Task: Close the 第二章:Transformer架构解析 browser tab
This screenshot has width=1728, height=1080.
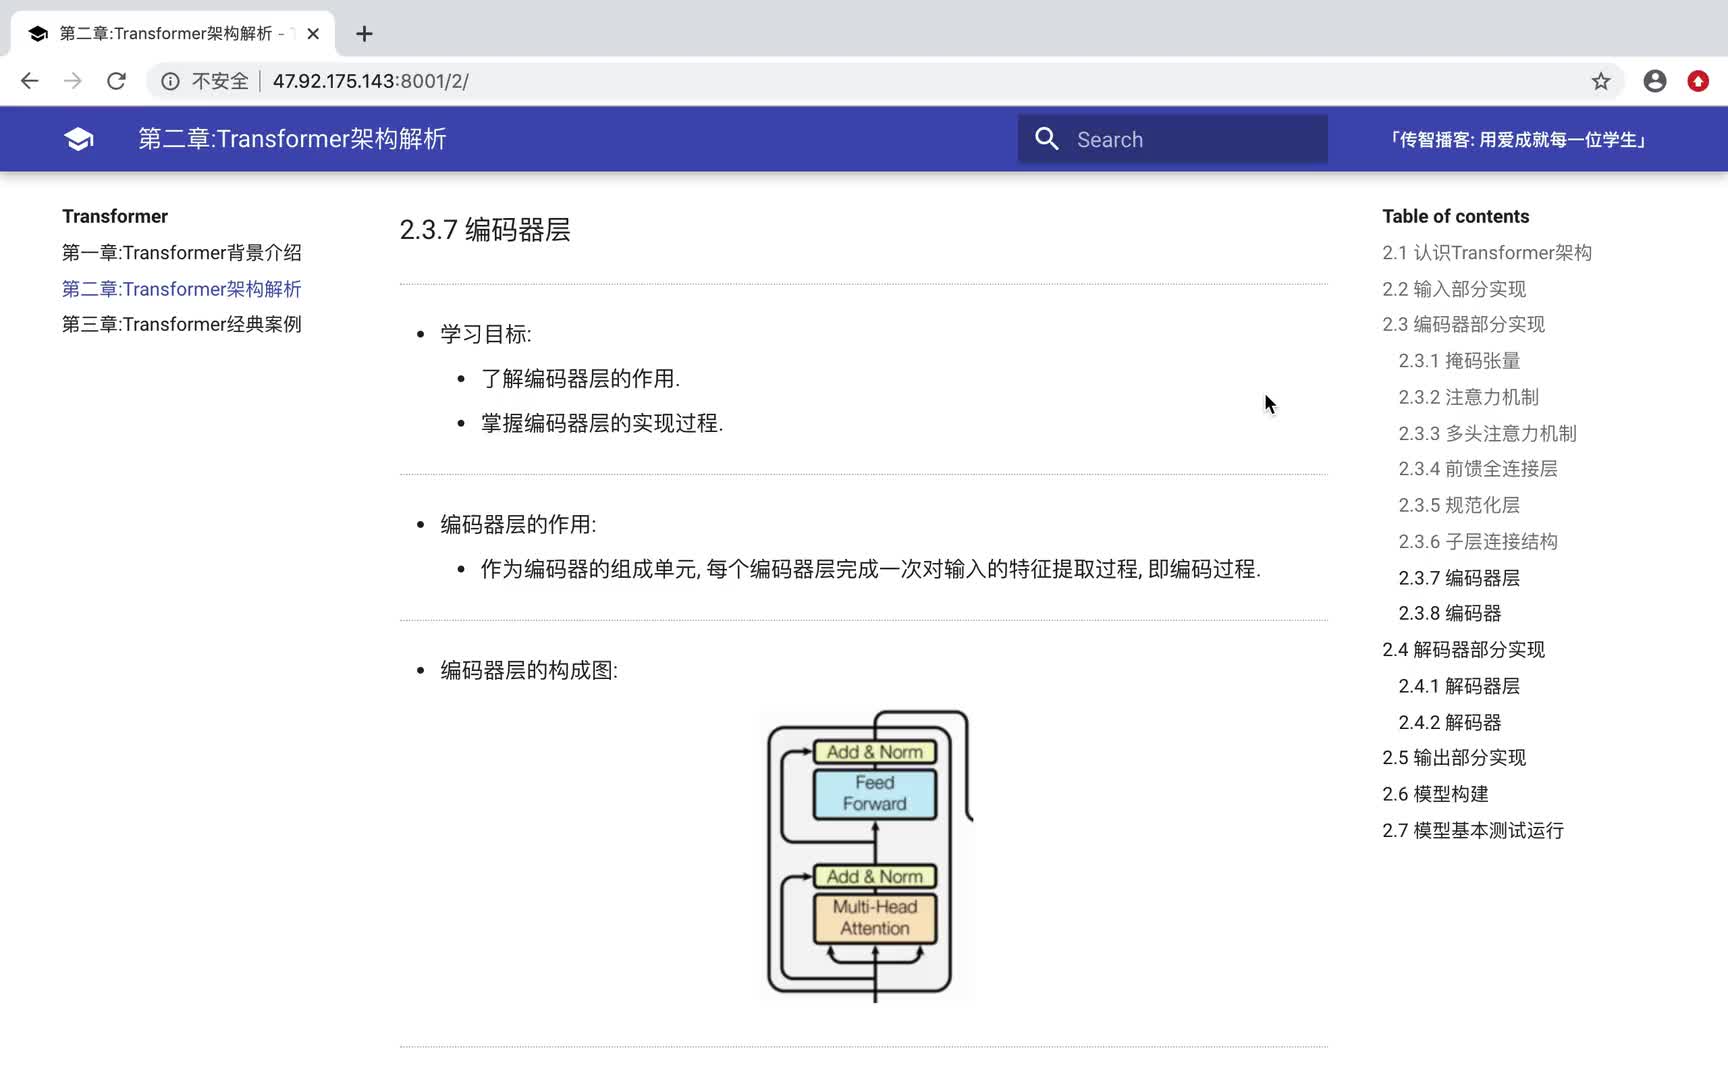Action: (x=313, y=34)
